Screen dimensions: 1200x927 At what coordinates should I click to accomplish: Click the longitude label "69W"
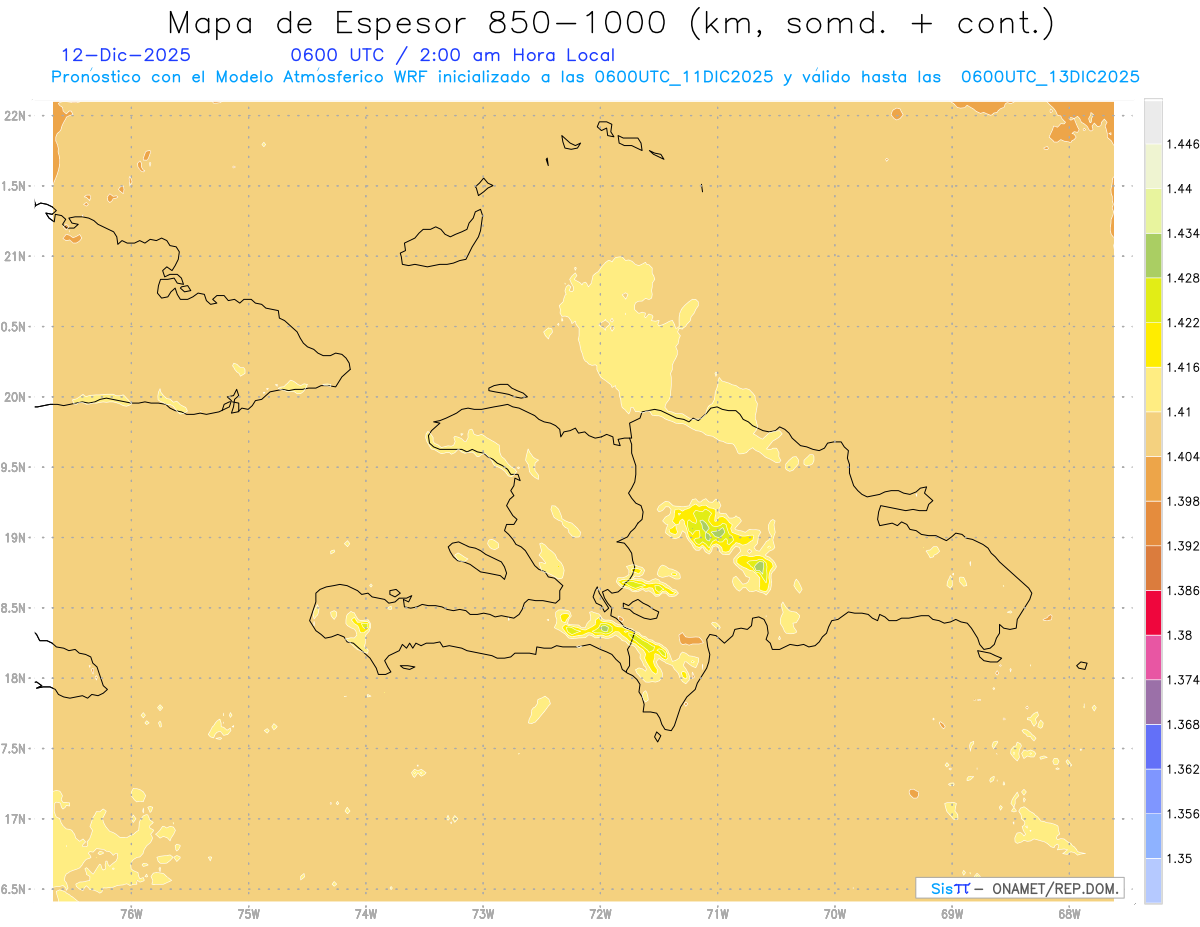pyautogui.click(x=952, y=914)
